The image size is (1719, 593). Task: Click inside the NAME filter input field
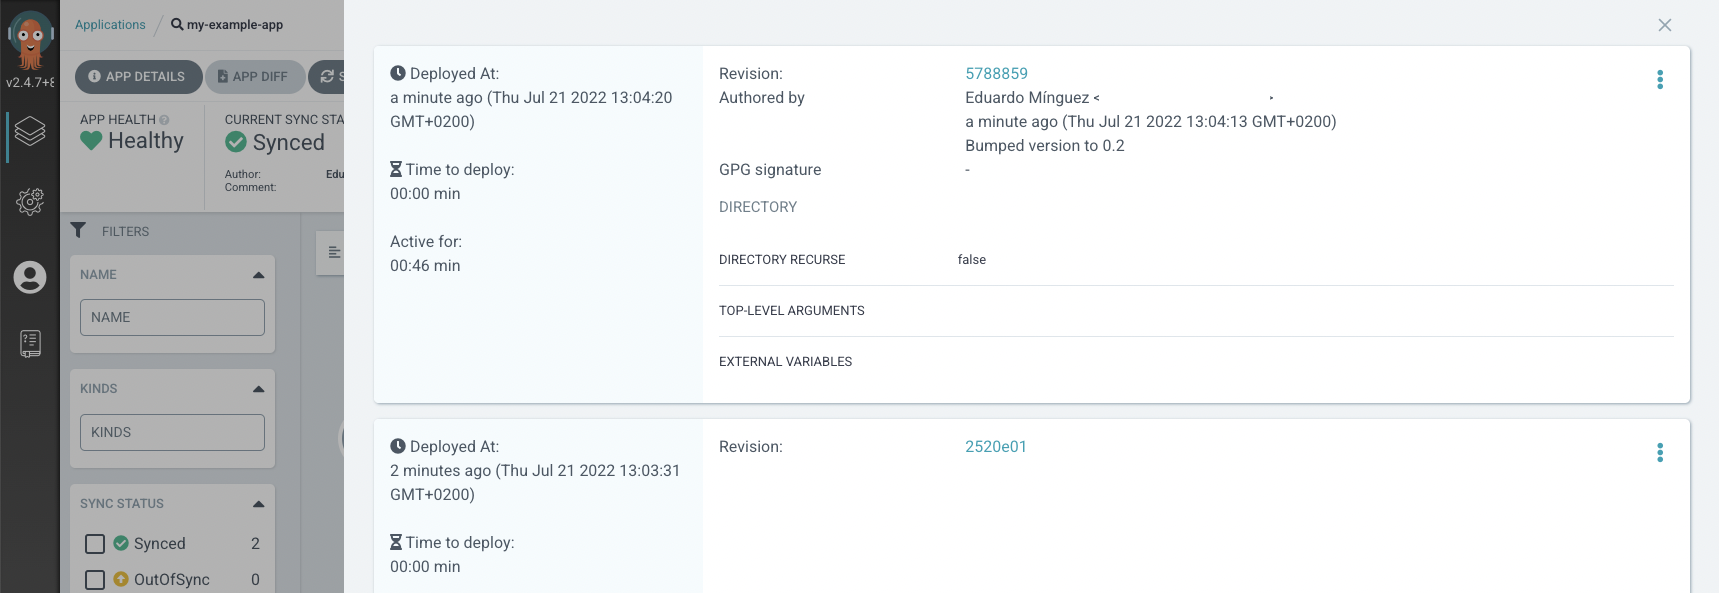pyautogui.click(x=172, y=317)
